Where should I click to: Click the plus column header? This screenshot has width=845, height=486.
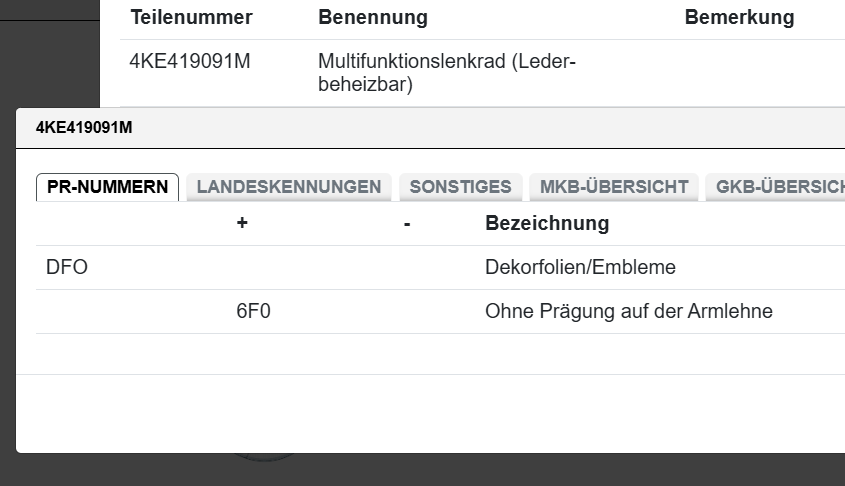pyautogui.click(x=242, y=223)
